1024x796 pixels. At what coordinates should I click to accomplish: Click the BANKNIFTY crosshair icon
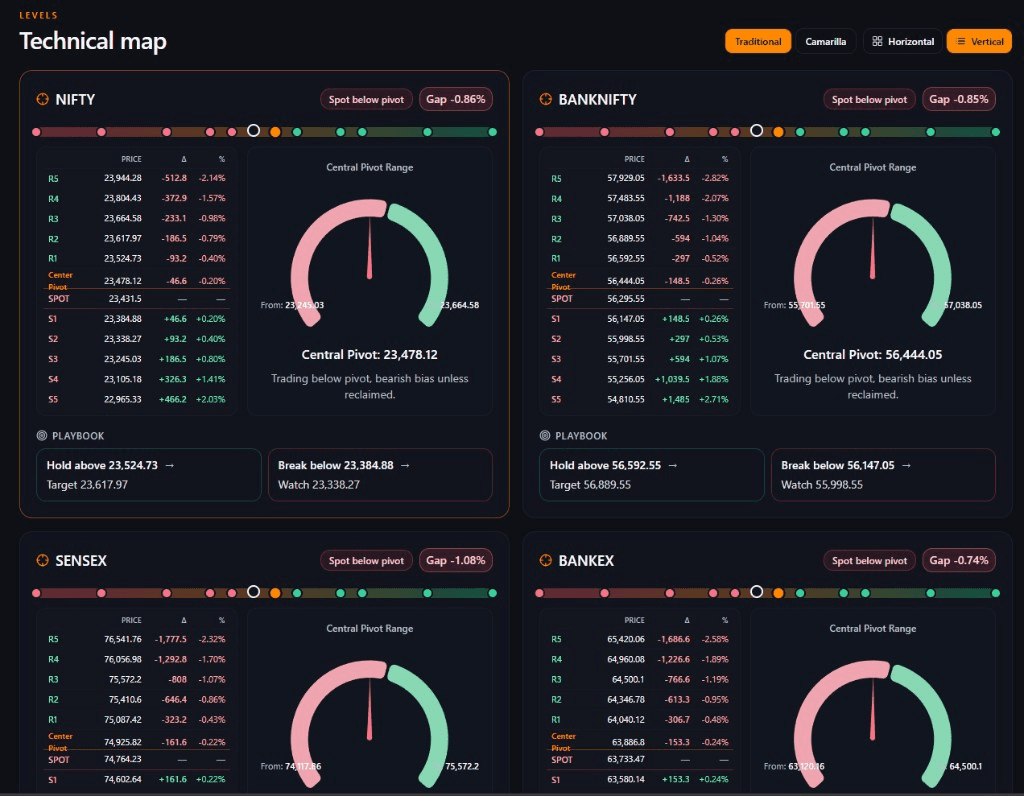click(545, 99)
